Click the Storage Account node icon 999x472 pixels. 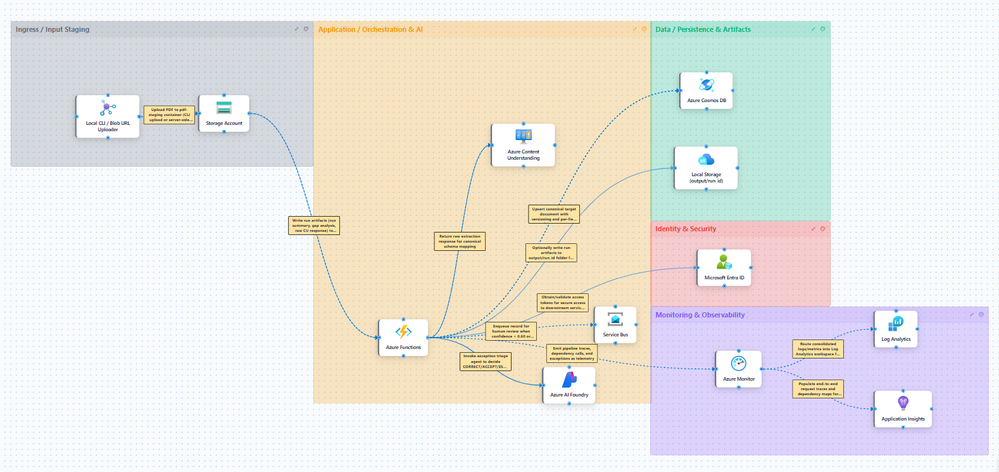[224, 106]
